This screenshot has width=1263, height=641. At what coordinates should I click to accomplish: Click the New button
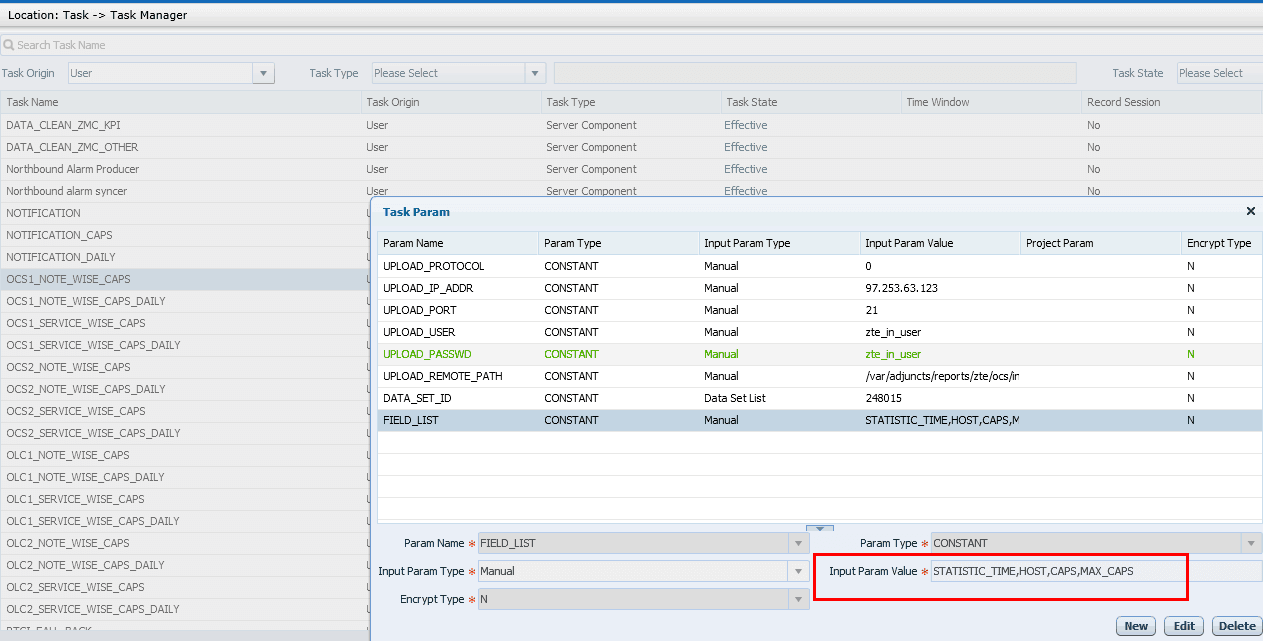1136,626
